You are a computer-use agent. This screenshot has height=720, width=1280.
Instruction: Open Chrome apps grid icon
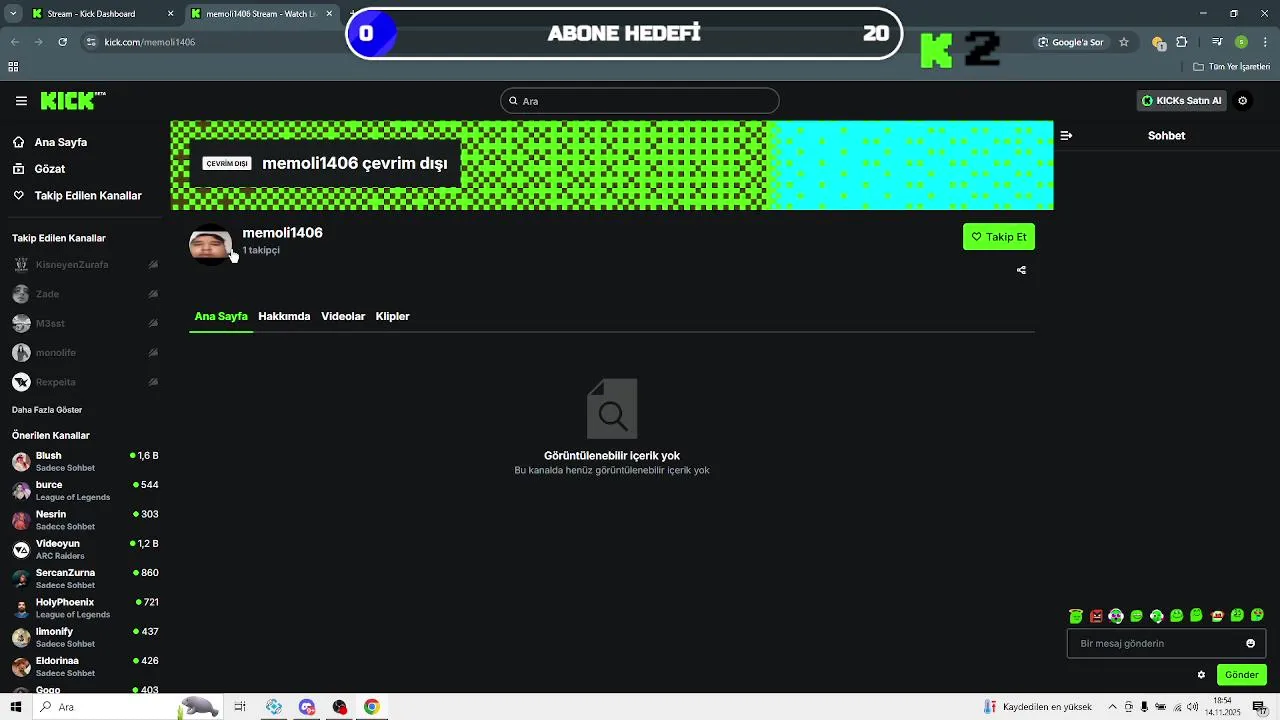click(13, 67)
